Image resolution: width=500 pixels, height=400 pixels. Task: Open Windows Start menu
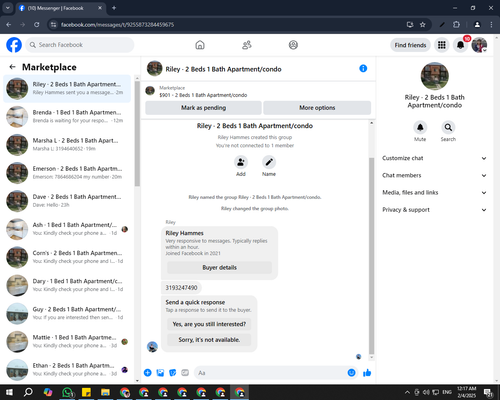(9, 392)
